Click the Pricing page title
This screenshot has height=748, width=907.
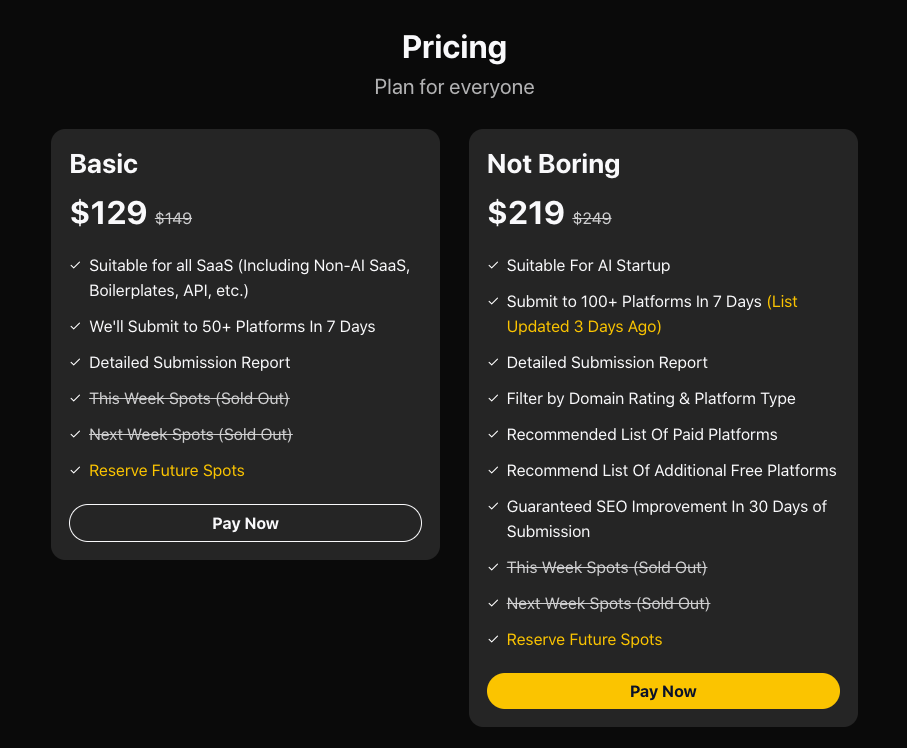454,47
